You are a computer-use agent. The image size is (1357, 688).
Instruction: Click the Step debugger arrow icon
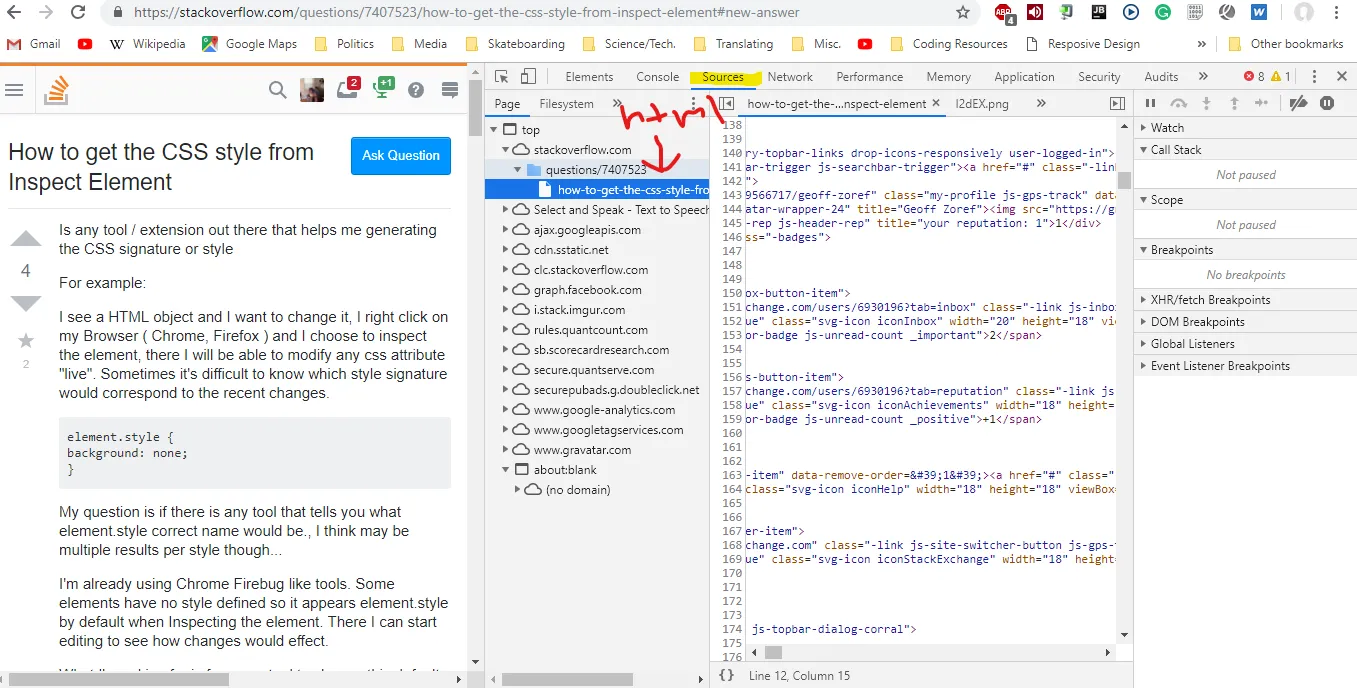pyautogui.click(x=1262, y=103)
